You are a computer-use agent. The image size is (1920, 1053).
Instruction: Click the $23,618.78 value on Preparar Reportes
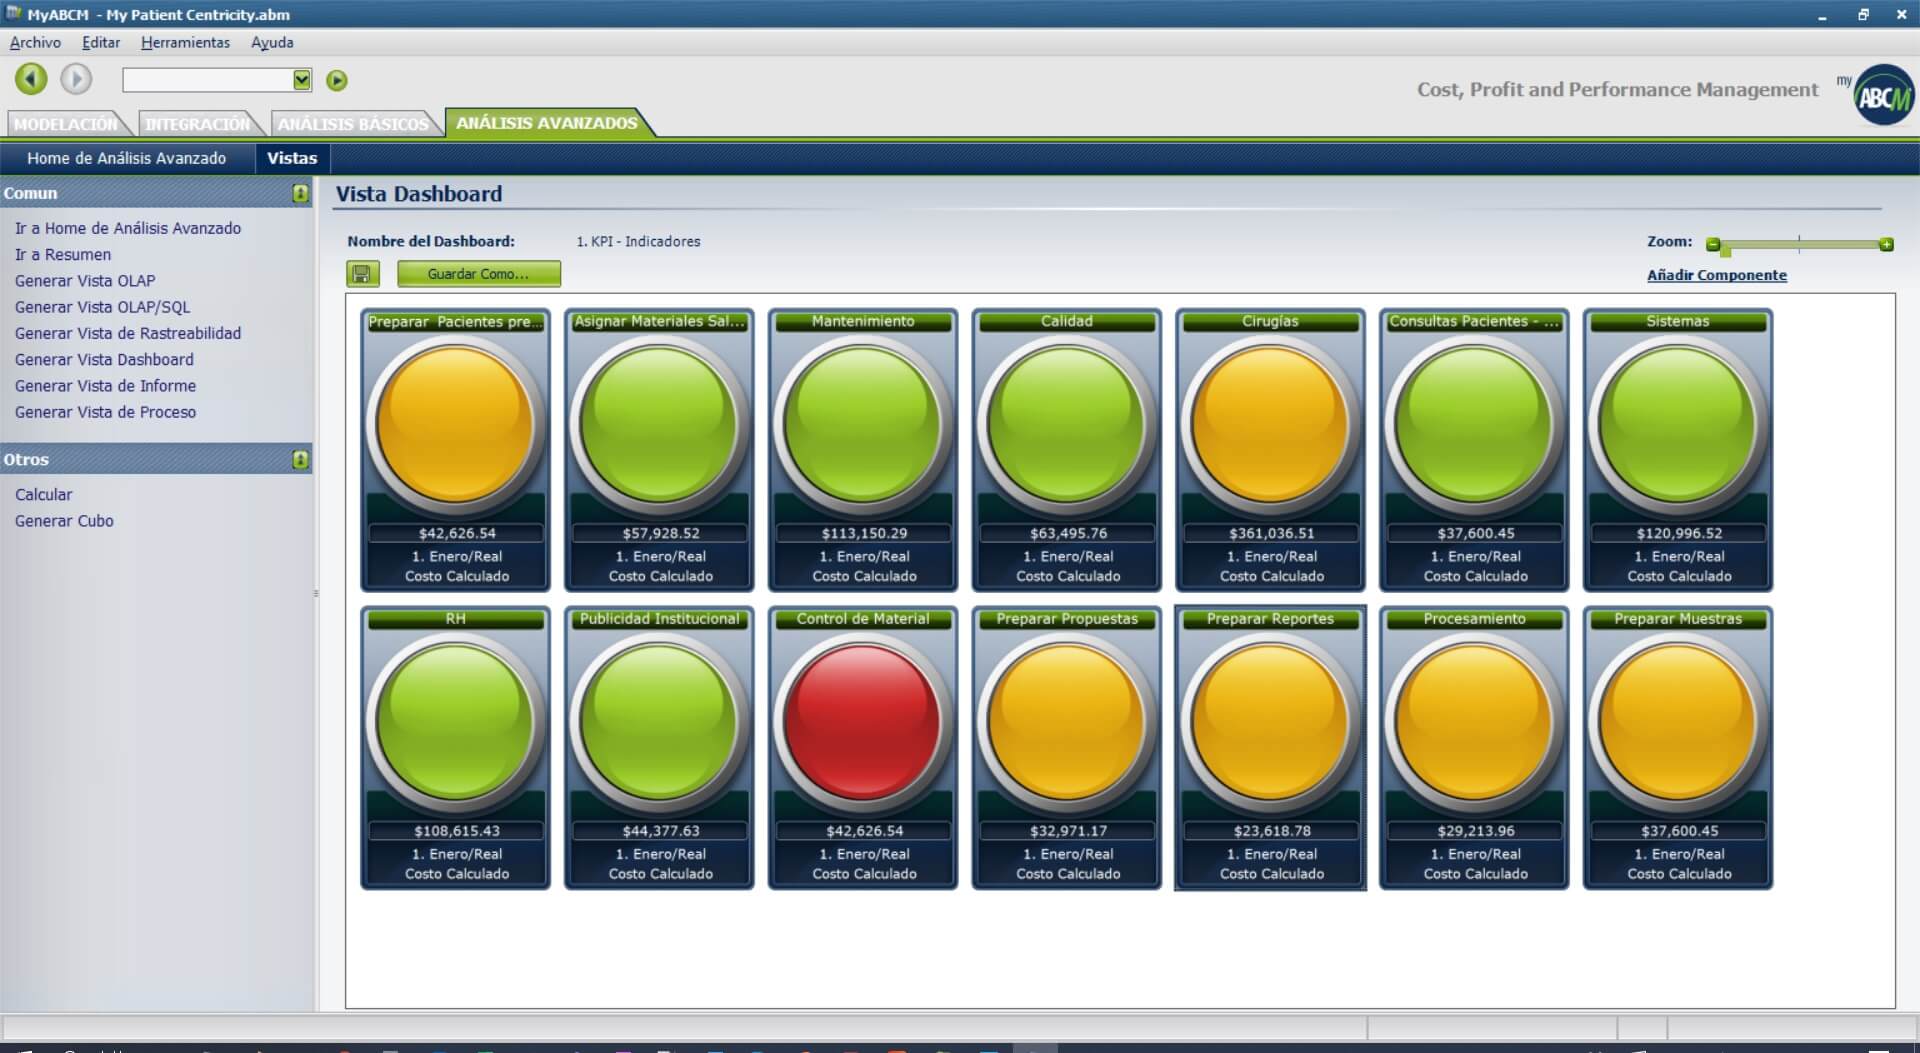click(x=1271, y=831)
